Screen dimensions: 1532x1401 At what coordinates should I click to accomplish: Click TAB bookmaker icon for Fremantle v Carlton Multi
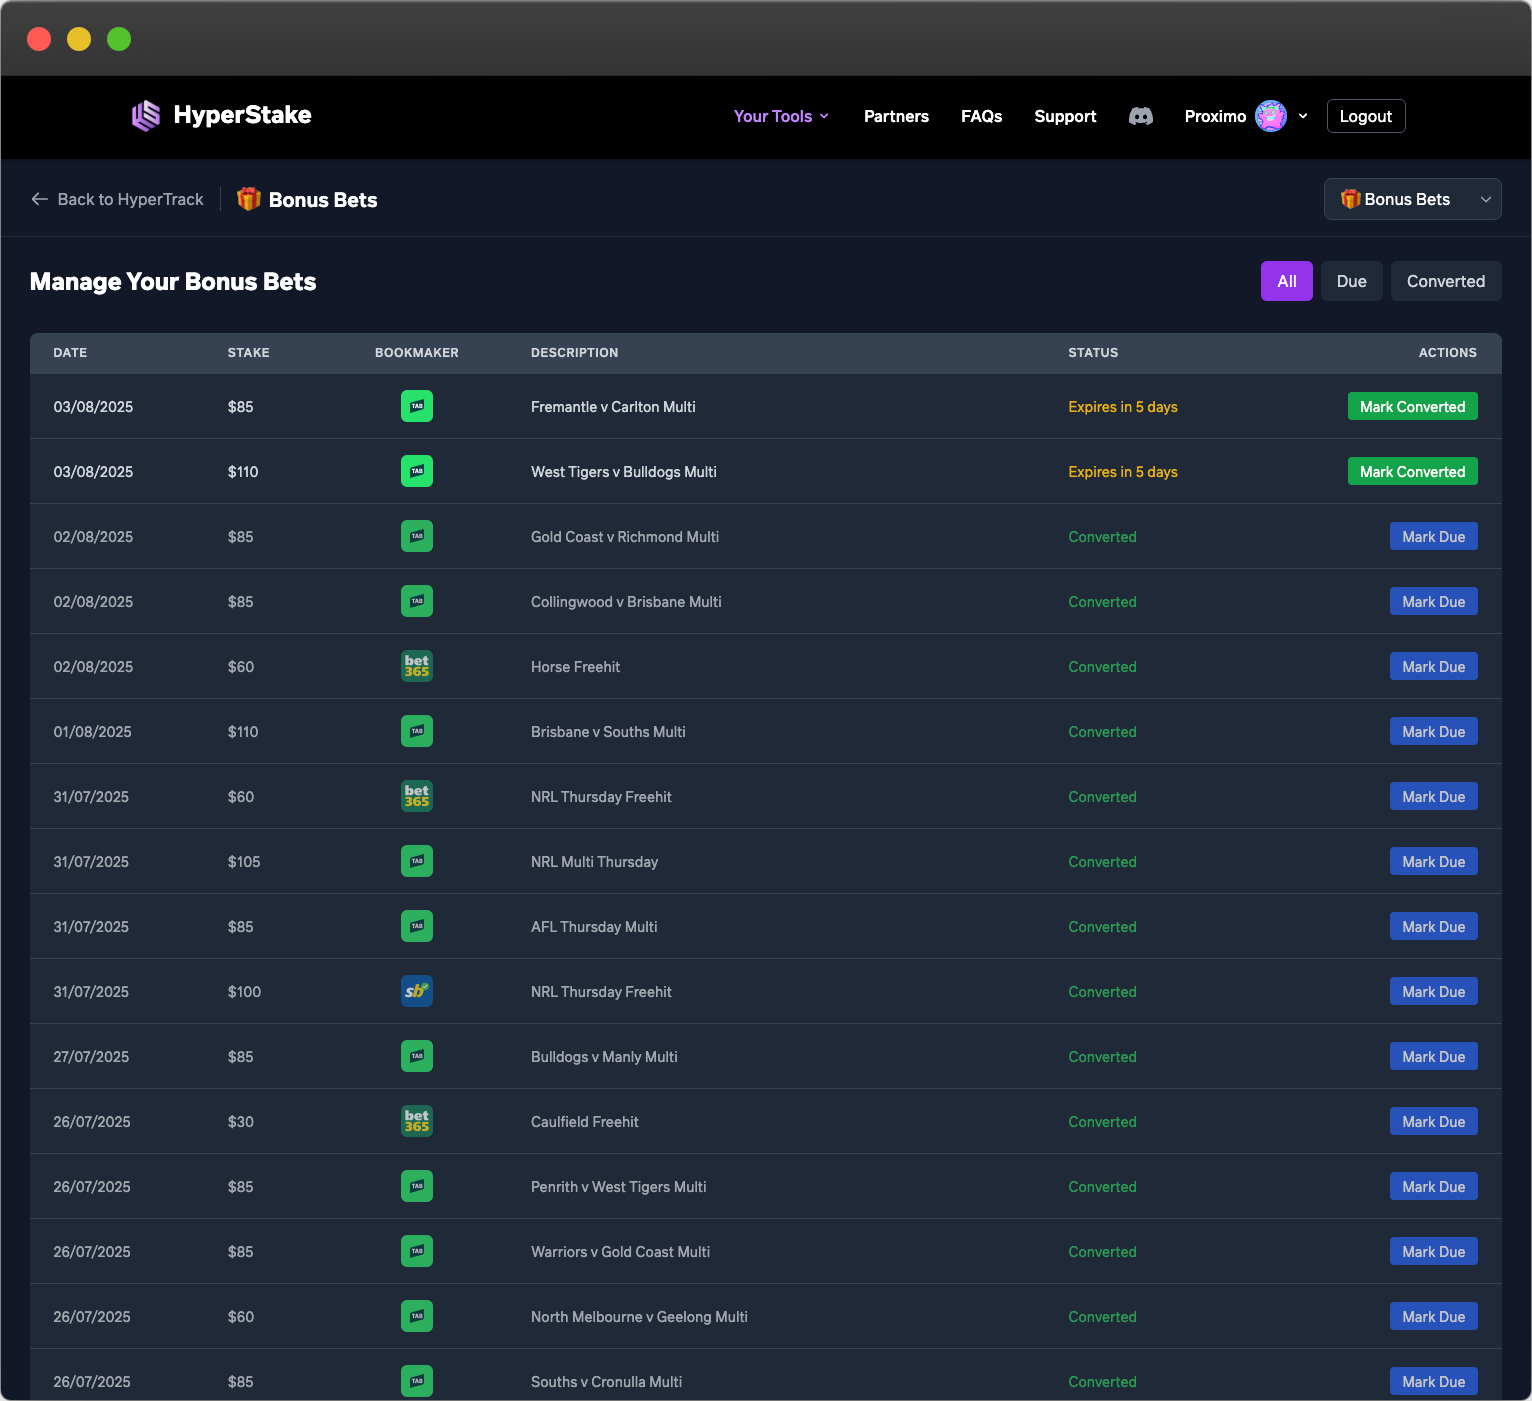click(x=417, y=406)
